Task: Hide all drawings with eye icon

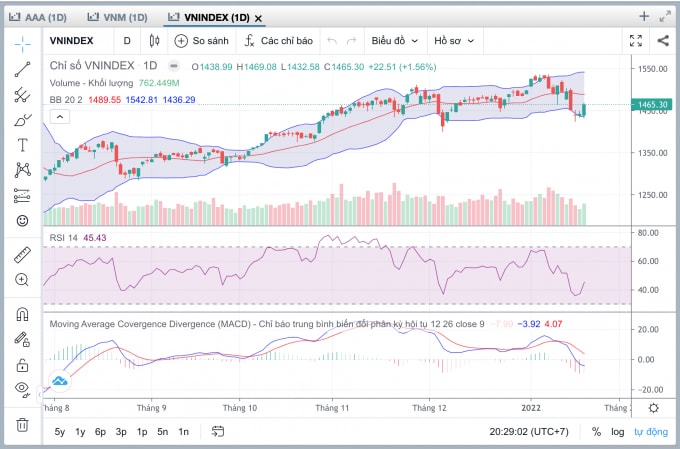Action: click(x=22, y=389)
